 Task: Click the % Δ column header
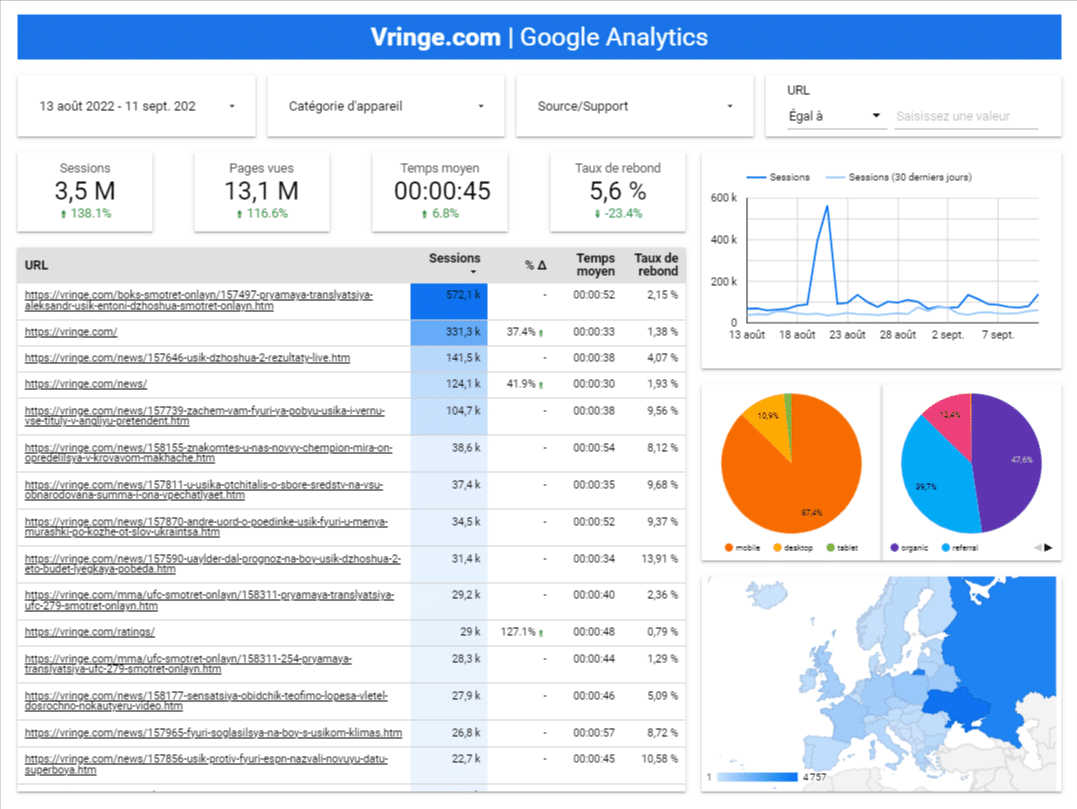click(x=536, y=265)
